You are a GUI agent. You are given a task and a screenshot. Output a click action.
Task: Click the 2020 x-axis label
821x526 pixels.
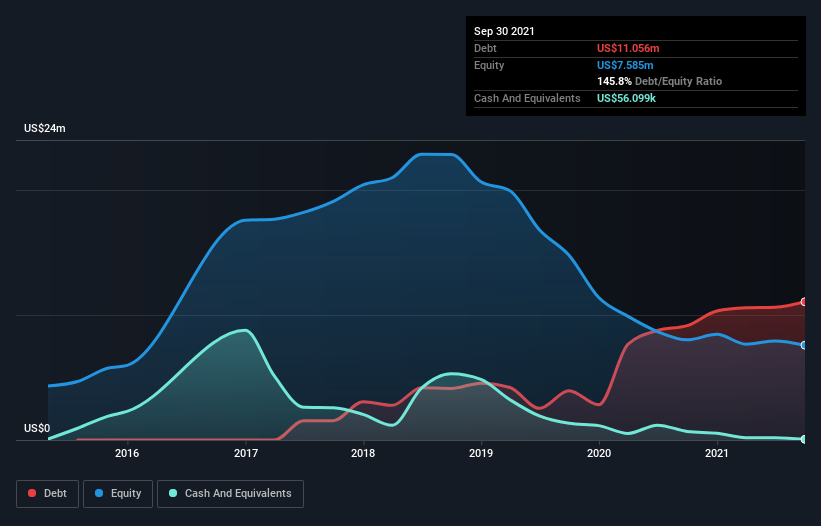tap(599, 453)
